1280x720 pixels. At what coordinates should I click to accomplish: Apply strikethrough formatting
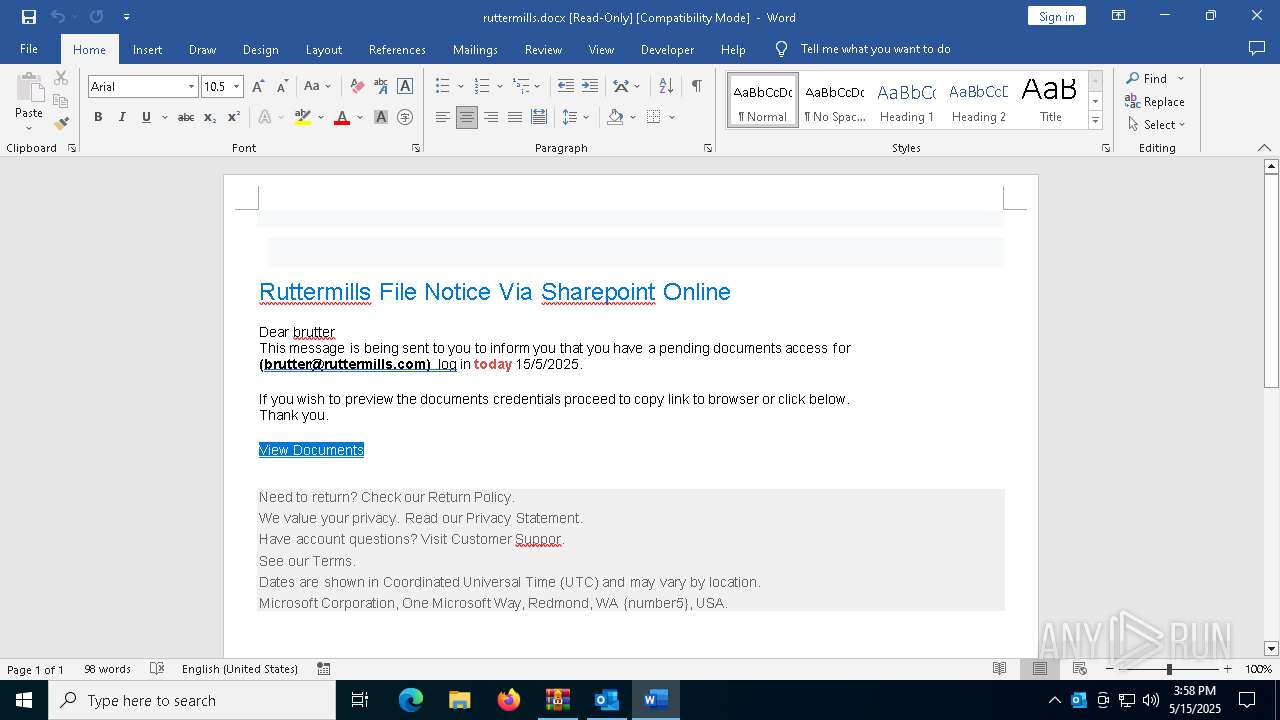click(186, 117)
